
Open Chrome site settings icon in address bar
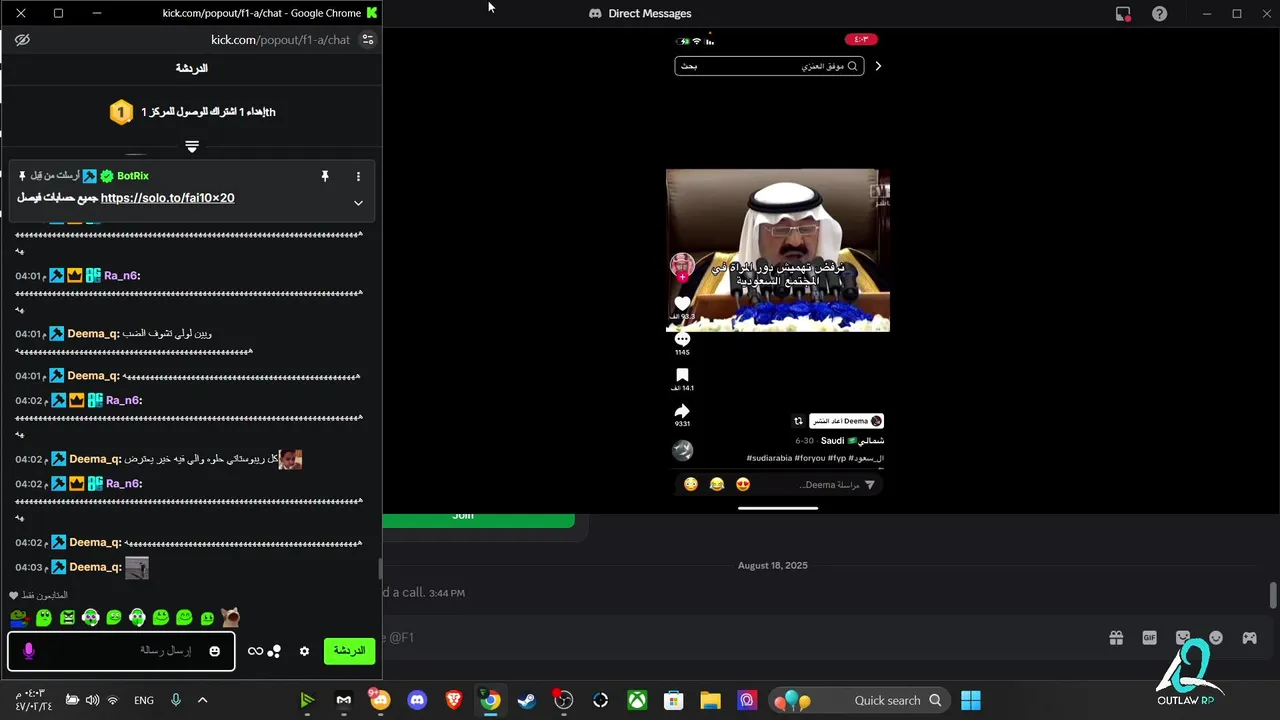(x=367, y=40)
